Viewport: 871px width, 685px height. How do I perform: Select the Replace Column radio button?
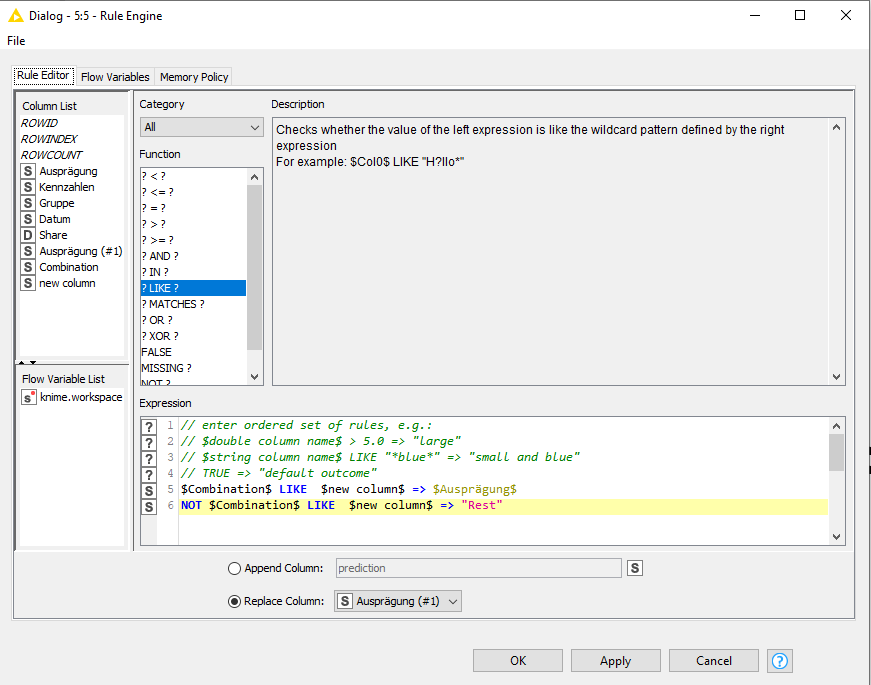234,601
